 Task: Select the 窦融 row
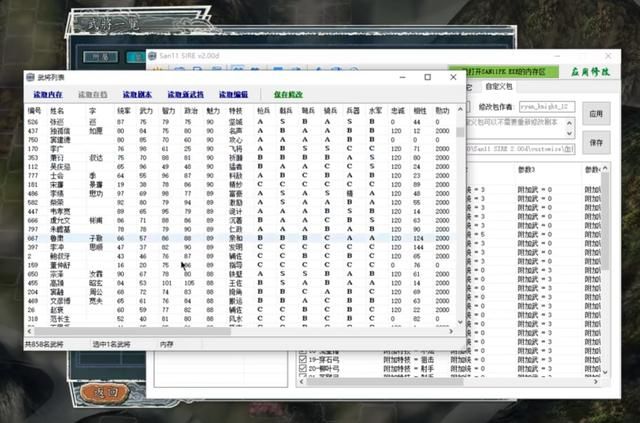tap(240, 292)
